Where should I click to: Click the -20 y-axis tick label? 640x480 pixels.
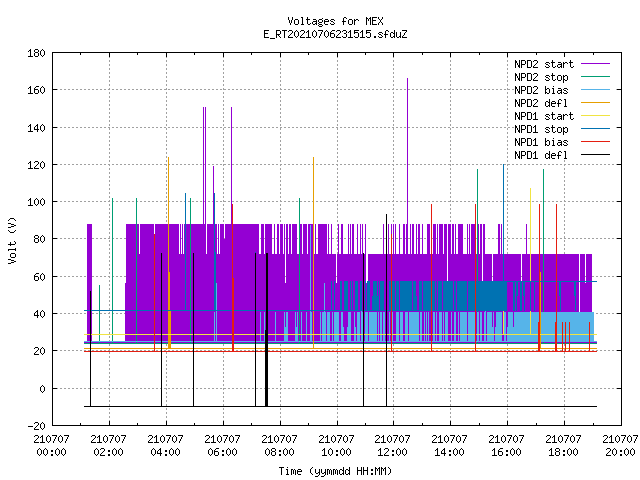(36, 426)
